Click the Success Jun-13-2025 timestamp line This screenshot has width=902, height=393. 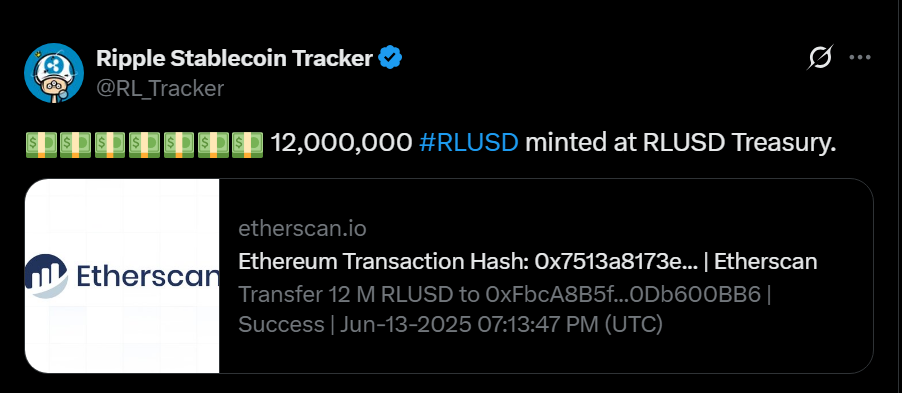tap(450, 325)
